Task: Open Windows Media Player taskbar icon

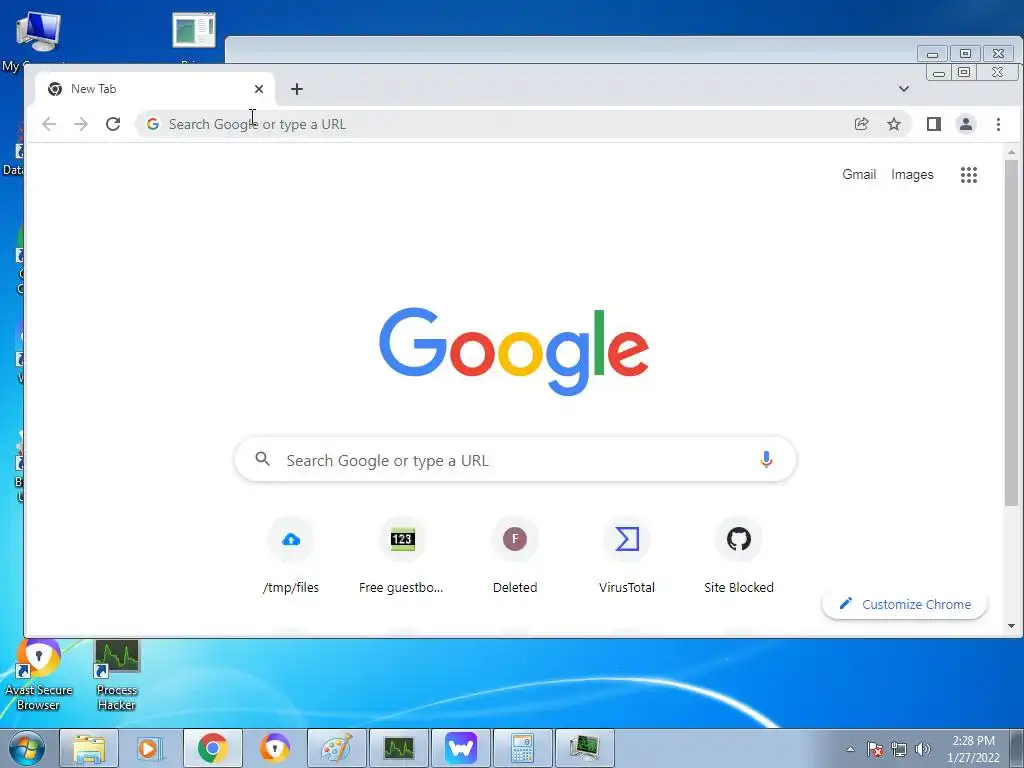Action: (x=150, y=748)
